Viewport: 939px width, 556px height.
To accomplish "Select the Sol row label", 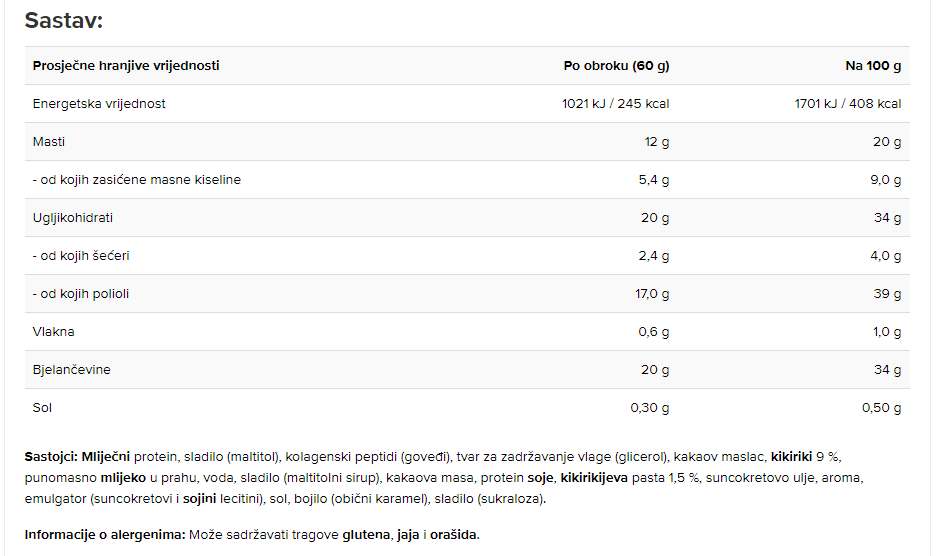I will [42, 408].
